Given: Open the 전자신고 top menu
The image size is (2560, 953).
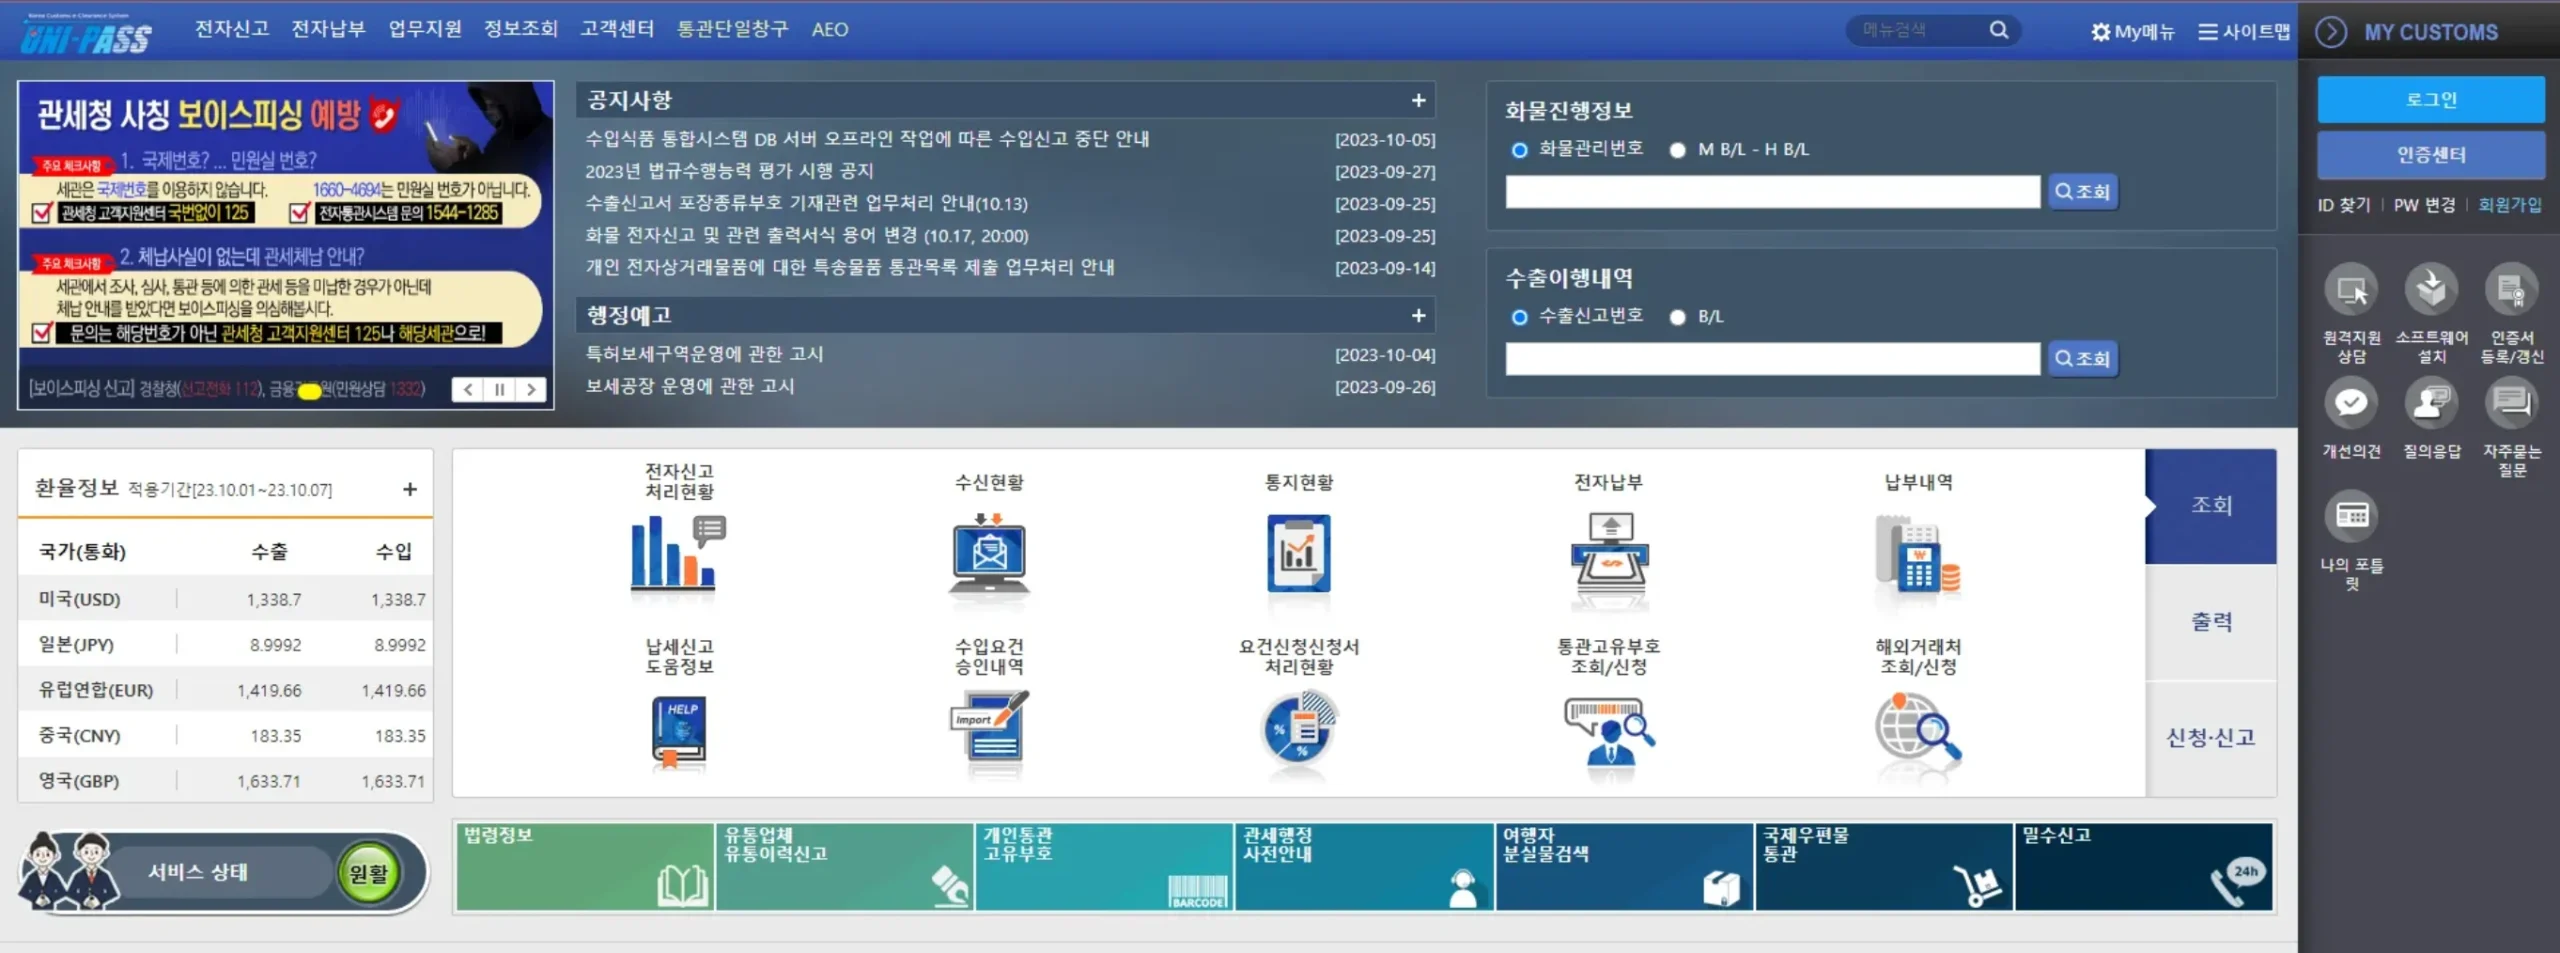Looking at the screenshot, I should (x=232, y=29).
